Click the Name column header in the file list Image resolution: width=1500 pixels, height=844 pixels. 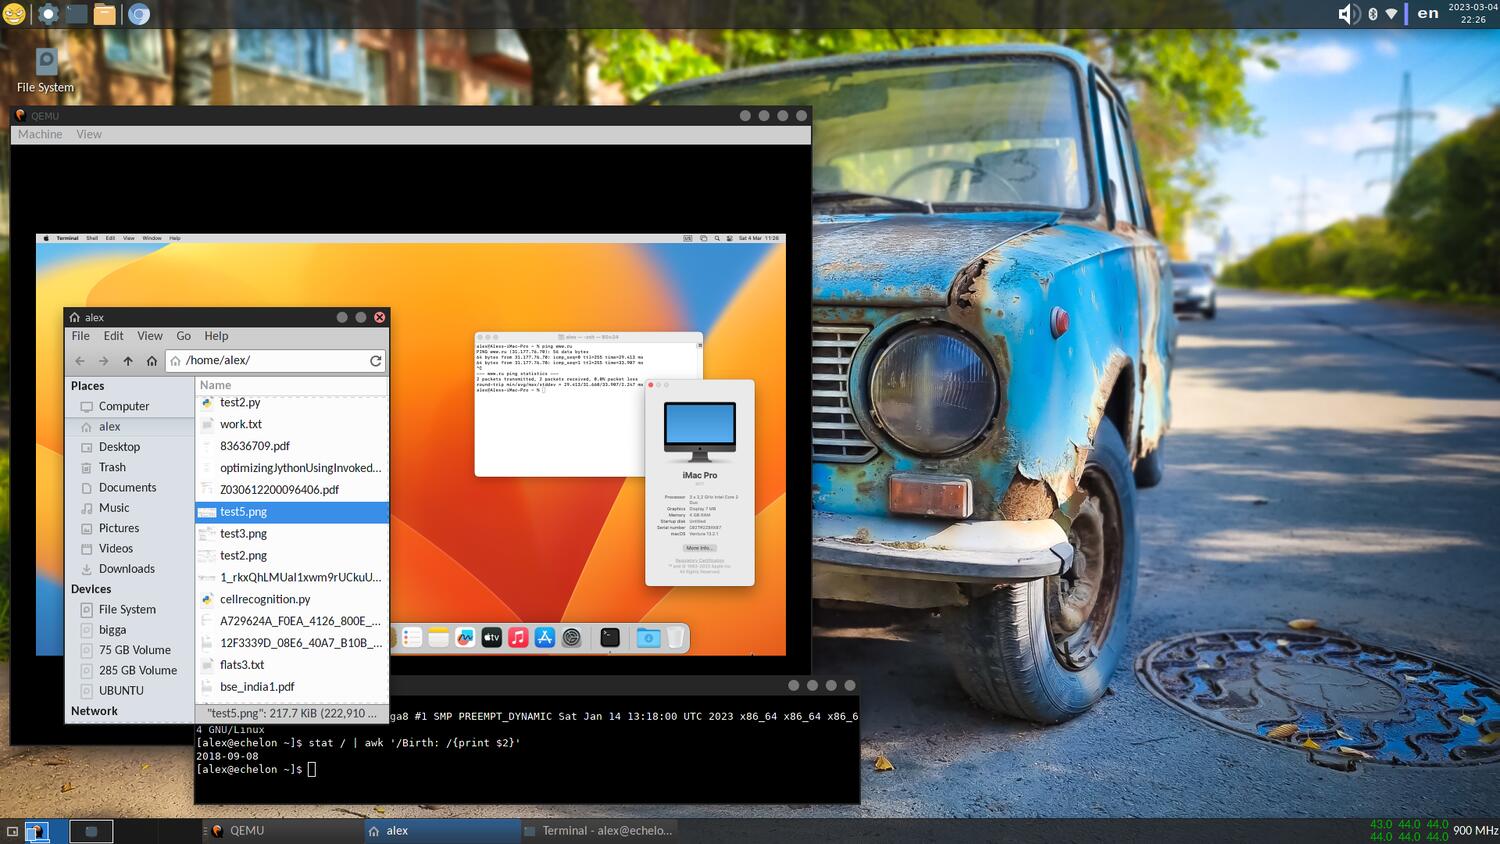pyautogui.click(x=291, y=385)
